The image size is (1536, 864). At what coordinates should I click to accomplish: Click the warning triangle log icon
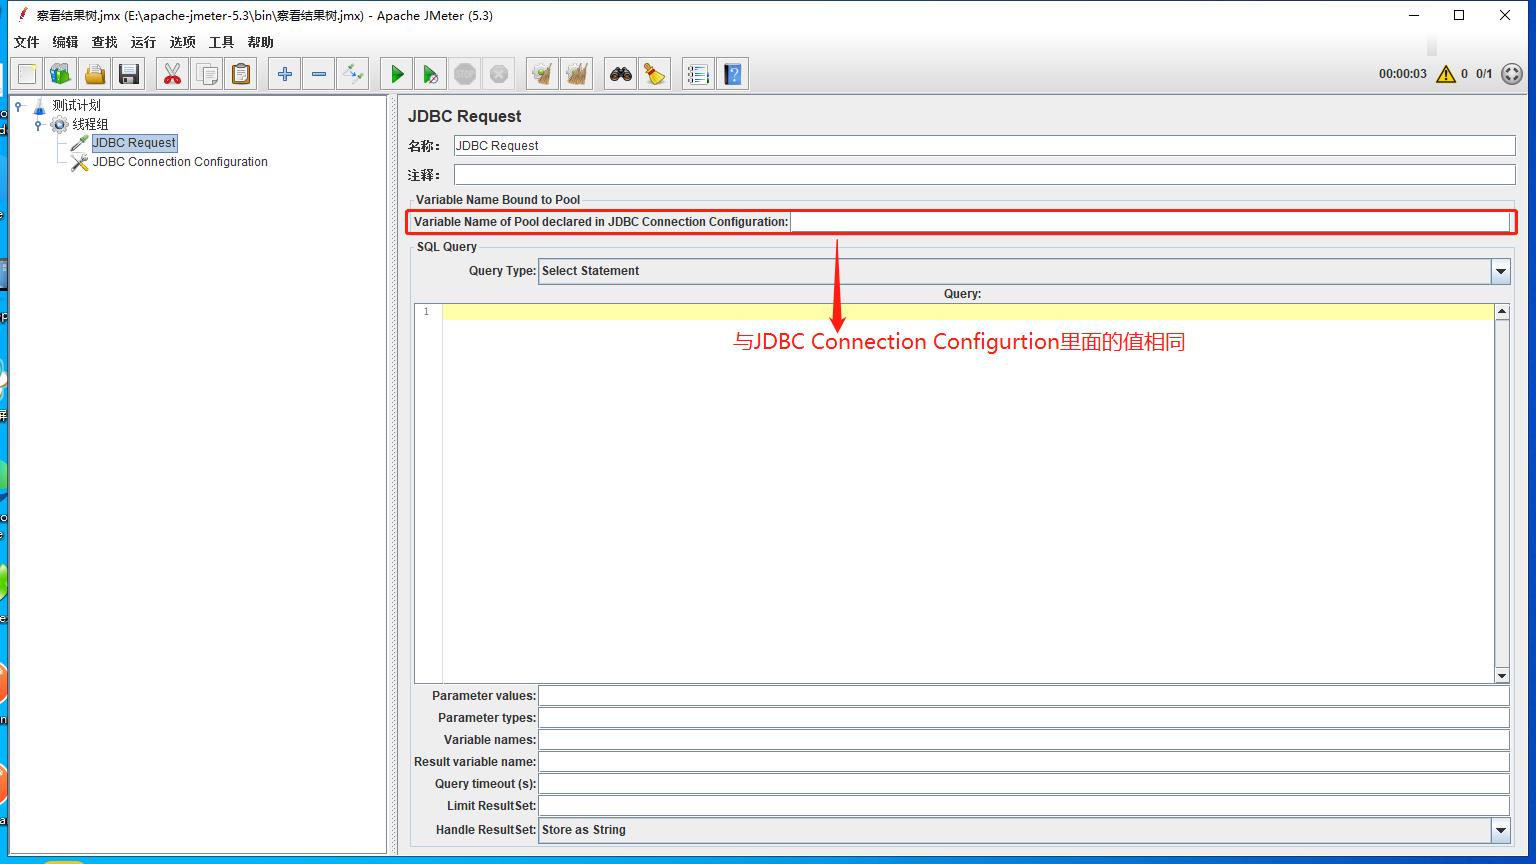1446,74
